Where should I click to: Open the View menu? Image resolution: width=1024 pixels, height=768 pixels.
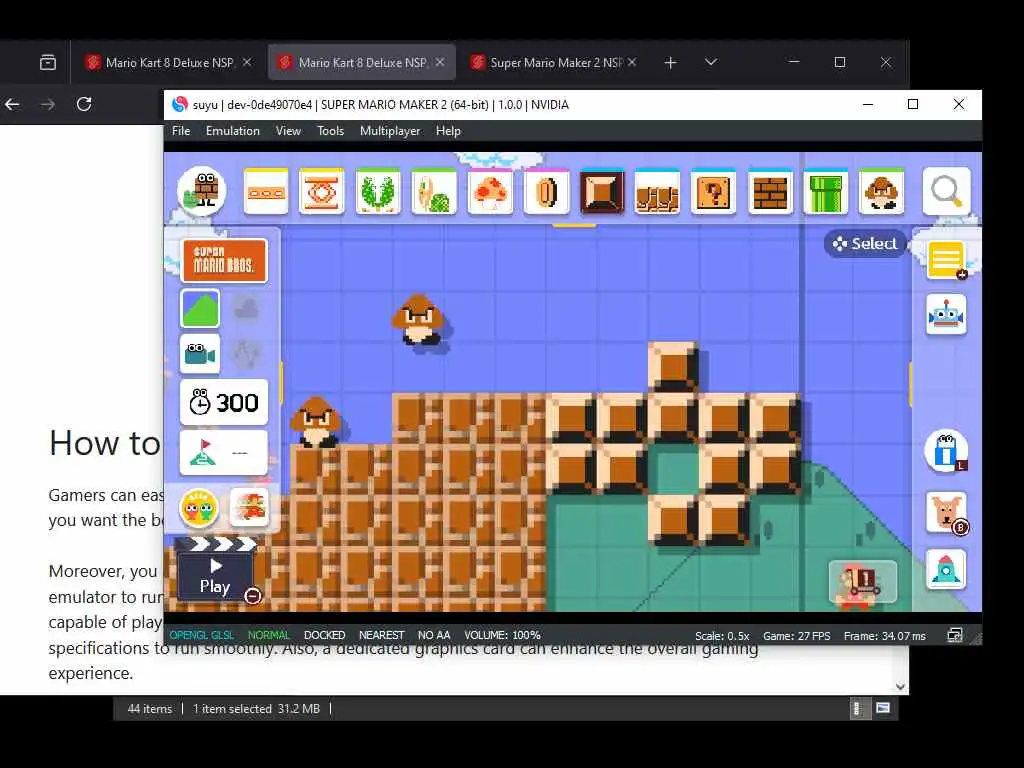(x=288, y=131)
